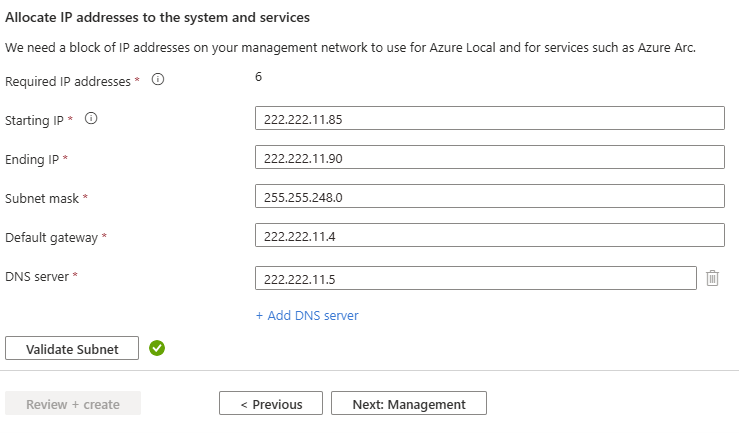Click the required IP count value 6
This screenshot has width=739, height=433.
258,77
